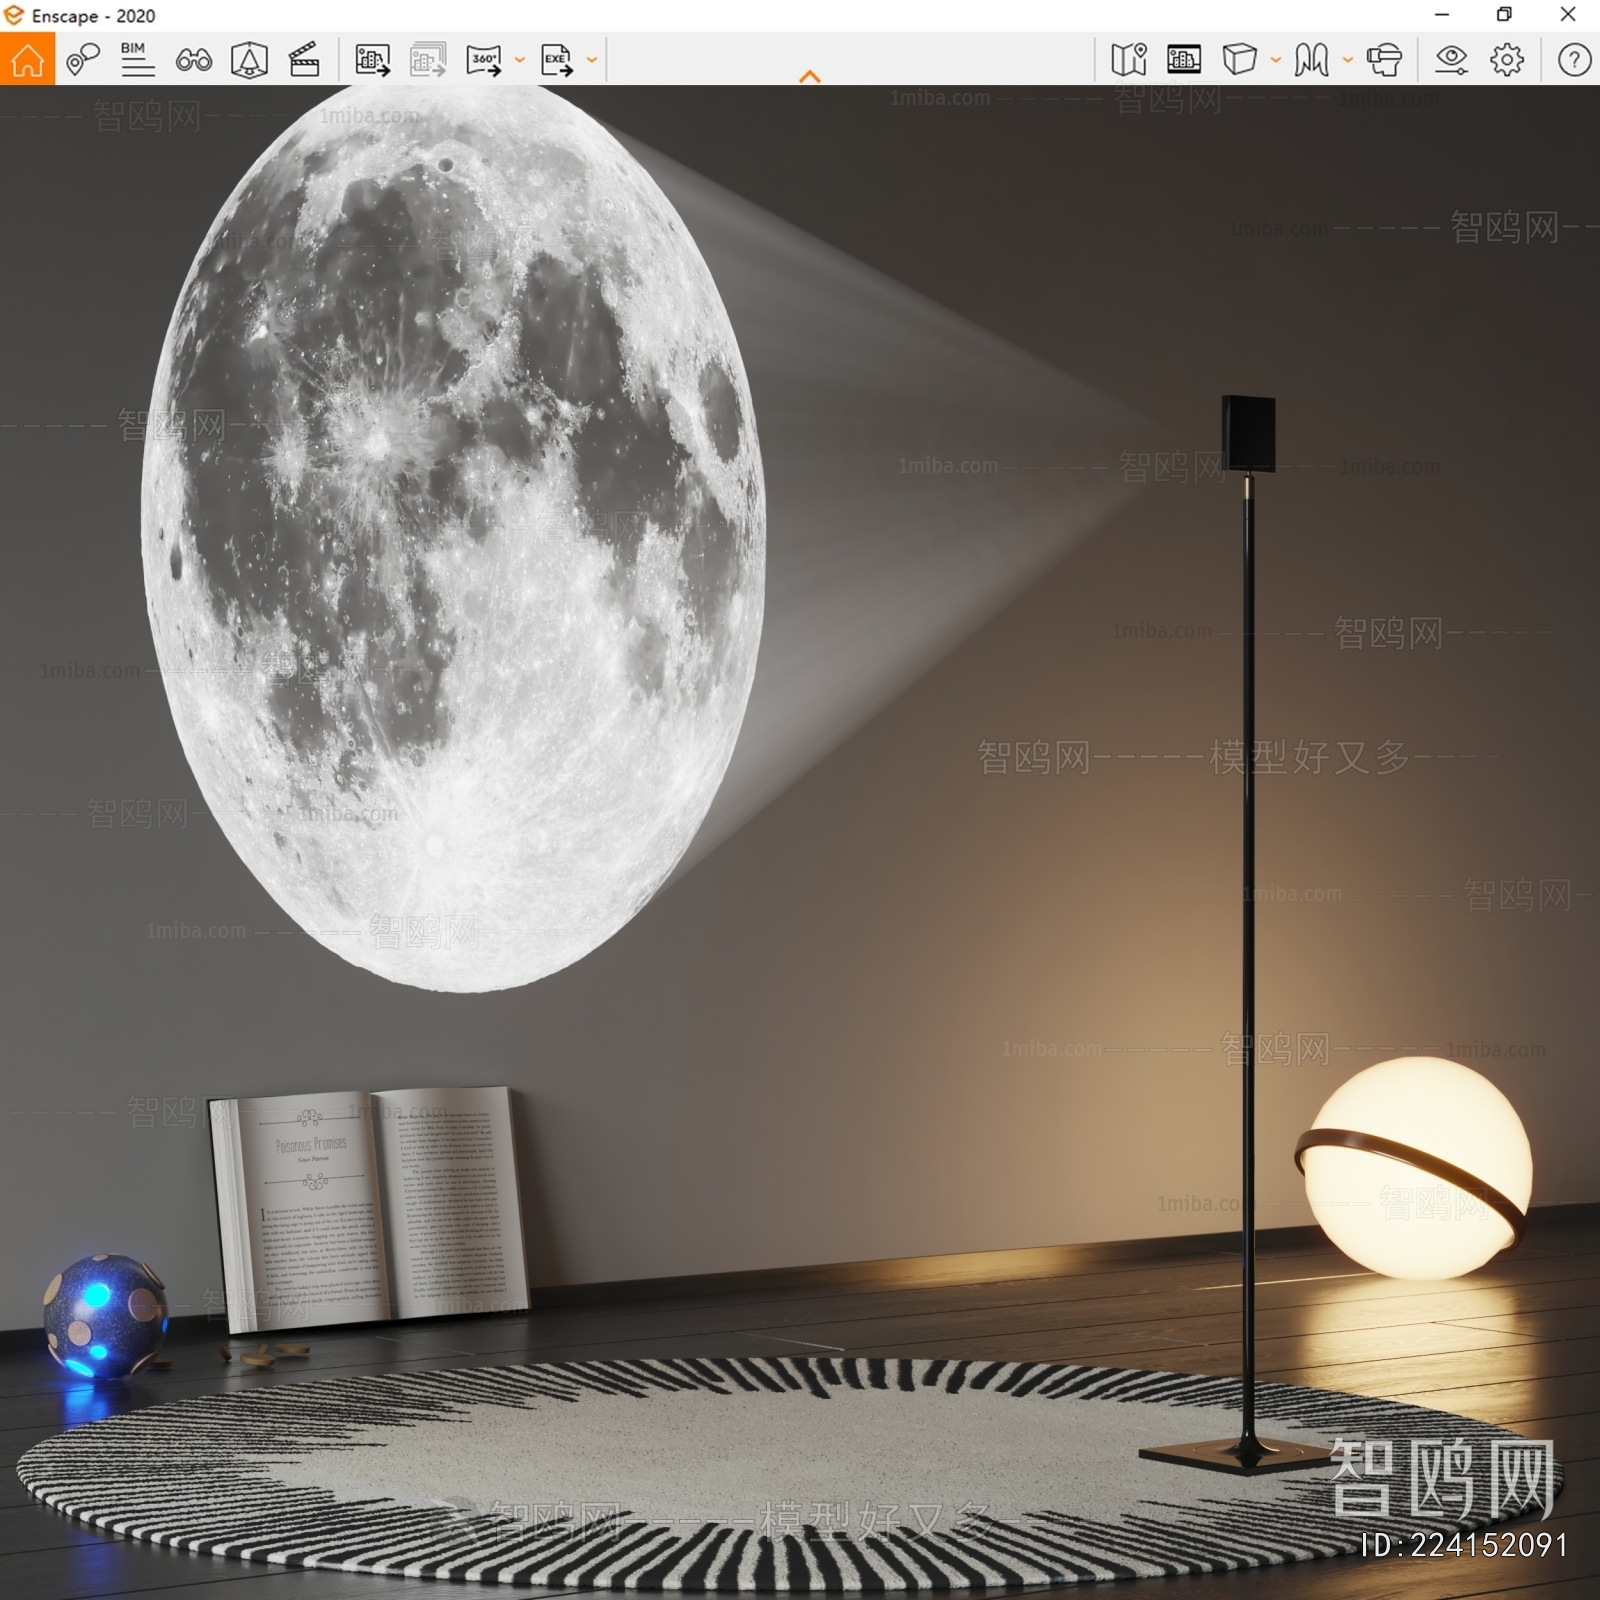1600x1600 pixels.
Task: Open Visual Settings eye icon
Action: 1451,60
